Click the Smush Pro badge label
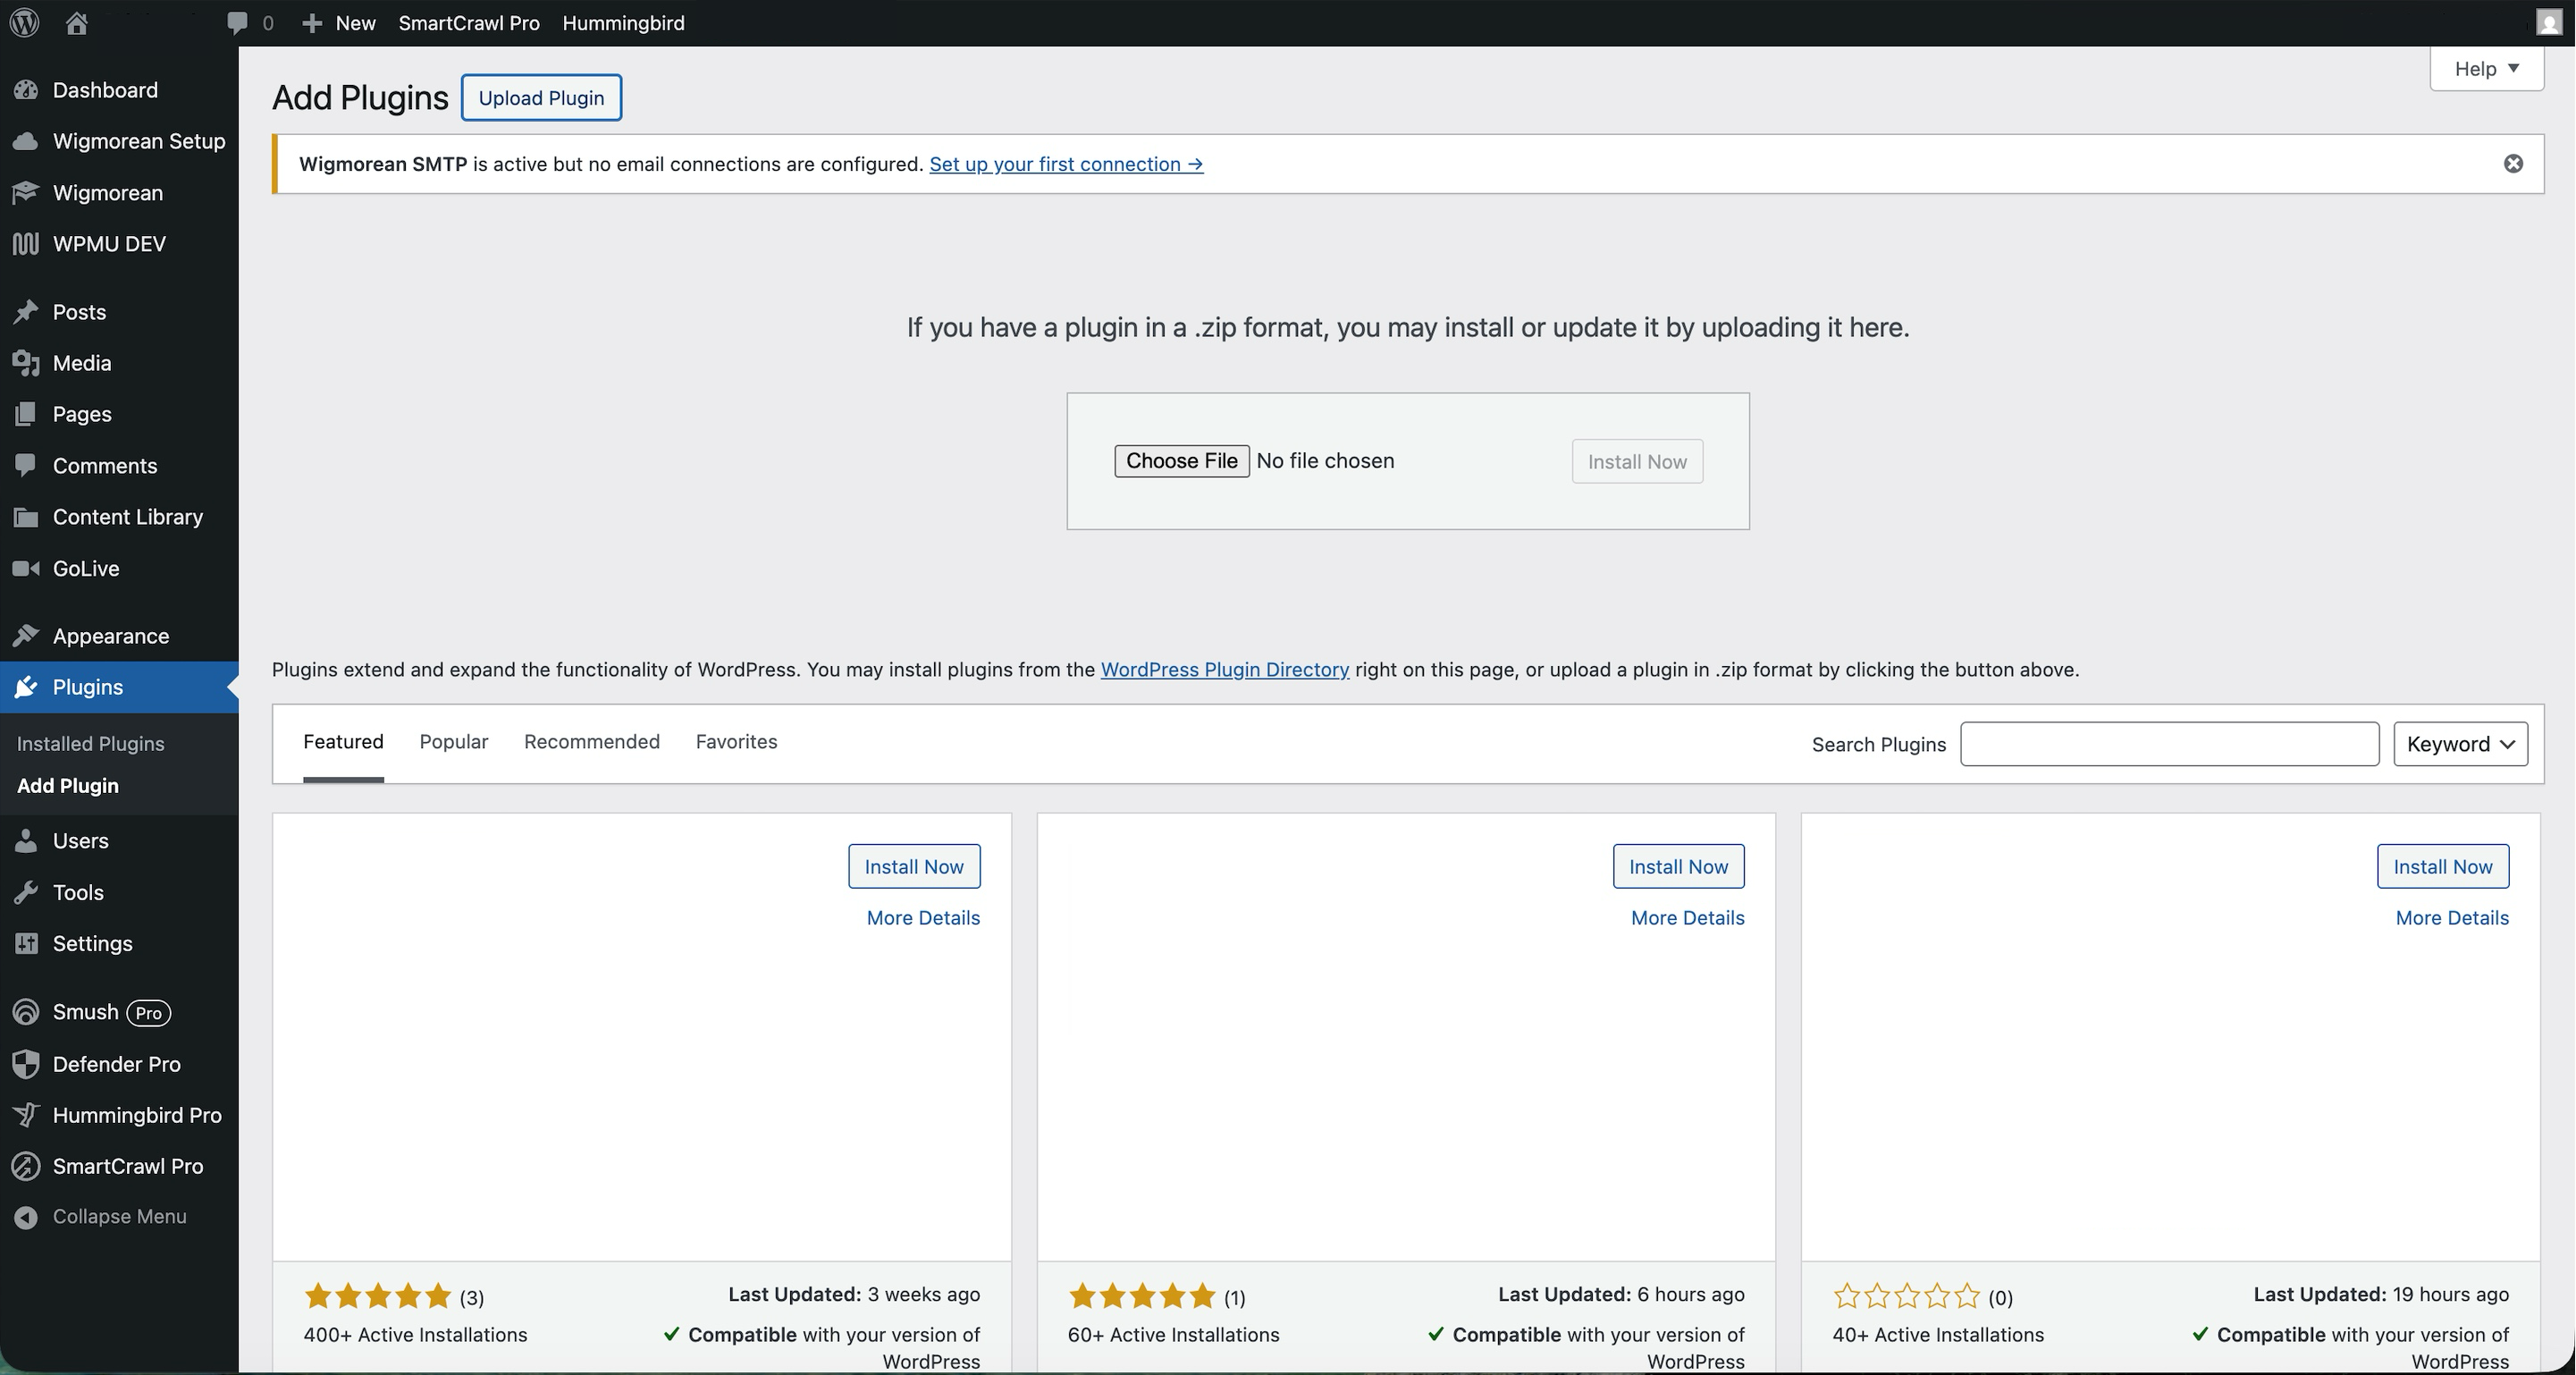The image size is (2576, 1375). point(149,1013)
